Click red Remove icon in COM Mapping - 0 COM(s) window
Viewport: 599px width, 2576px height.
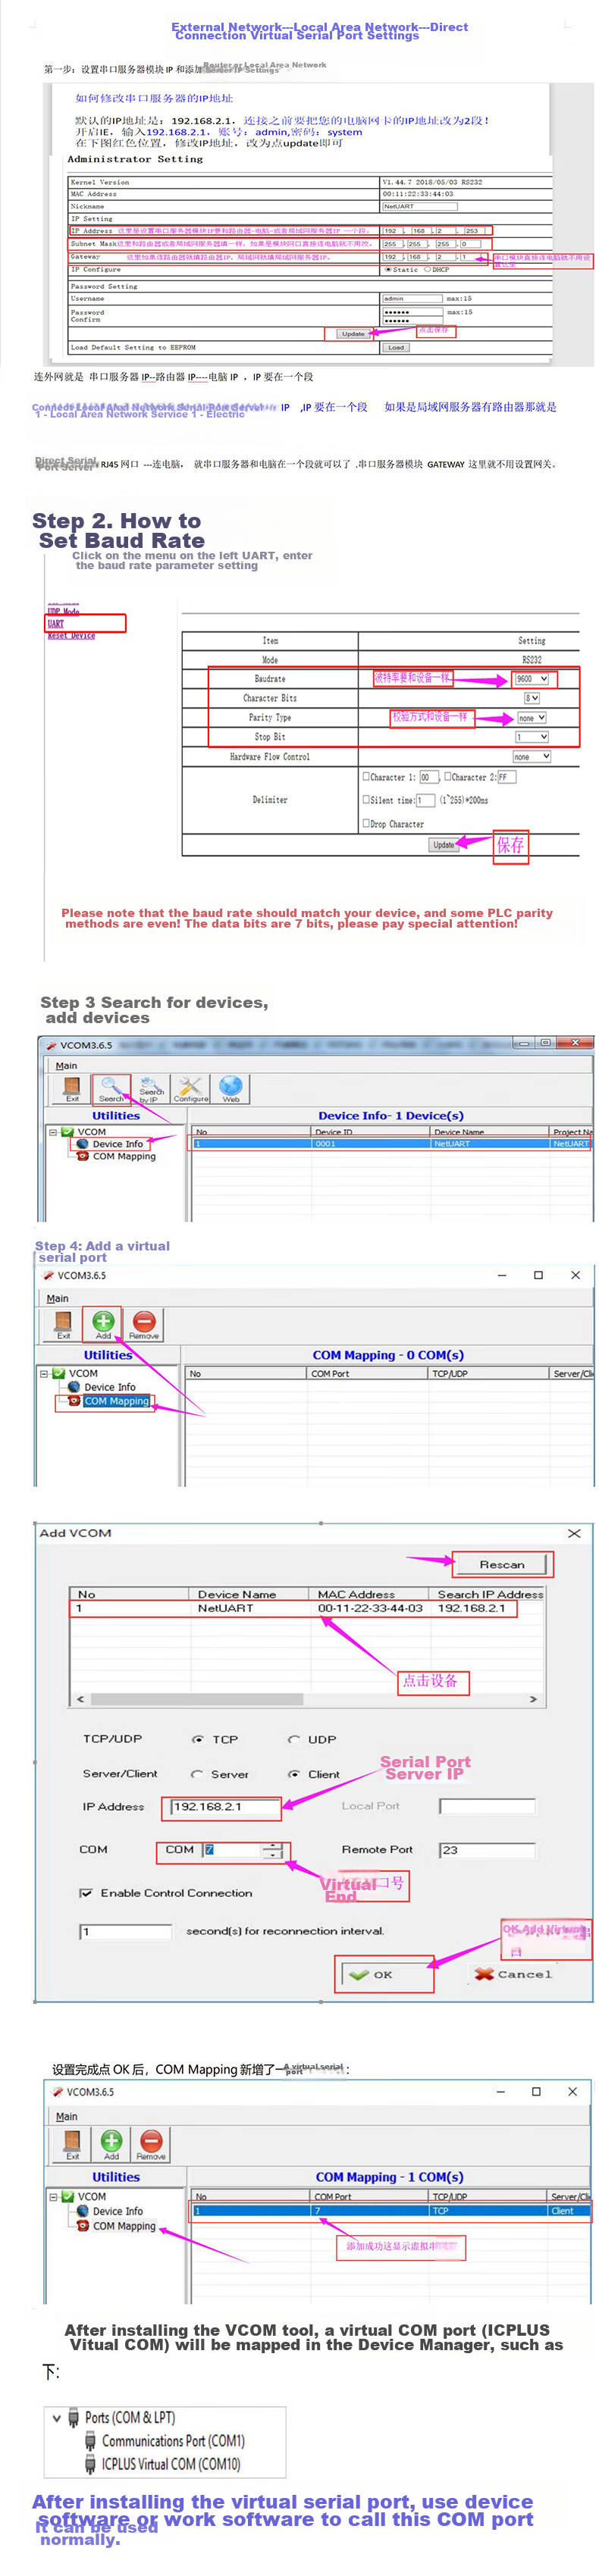(x=144, y=1324)
